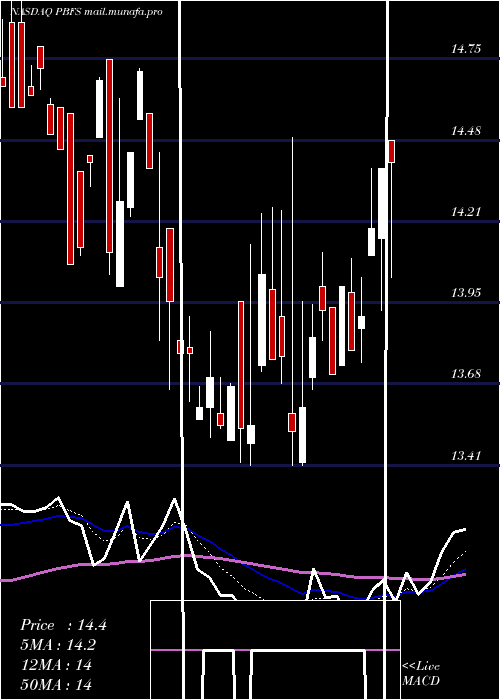The width and height of the screenshot is (500, 700).
Task: Click the '12MA : 14' readout
Action: pyautogui.click(x=56, y=665)
